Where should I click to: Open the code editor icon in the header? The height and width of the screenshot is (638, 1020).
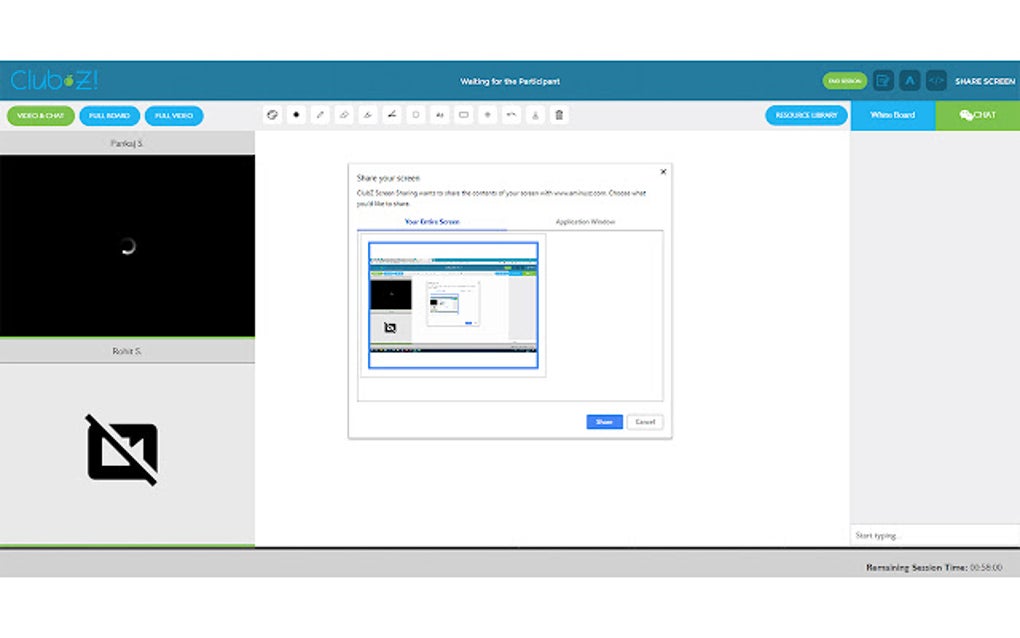(936, 80)
